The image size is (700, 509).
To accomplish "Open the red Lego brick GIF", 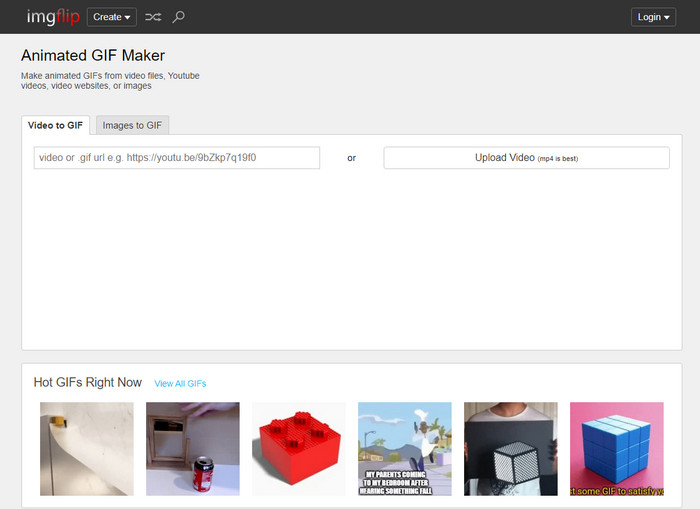I will coord(299,449).
